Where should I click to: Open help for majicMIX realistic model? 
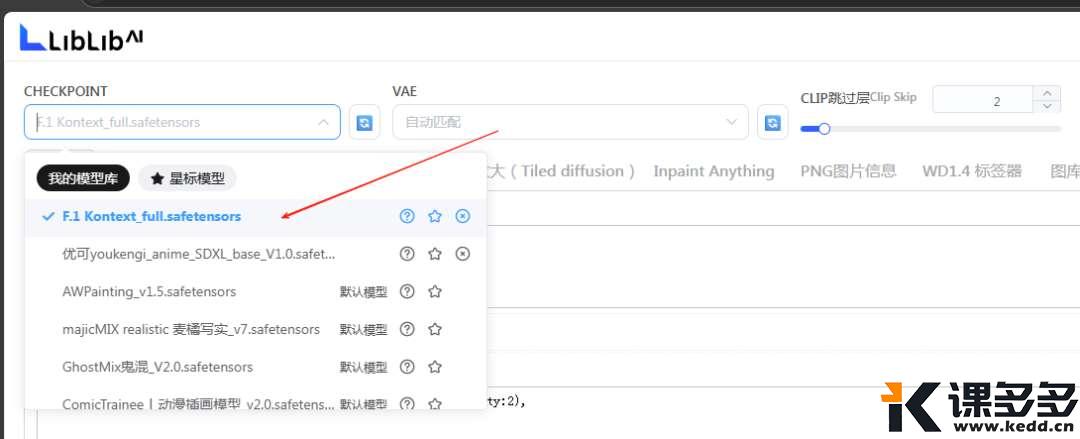click(x=407, y=329)
